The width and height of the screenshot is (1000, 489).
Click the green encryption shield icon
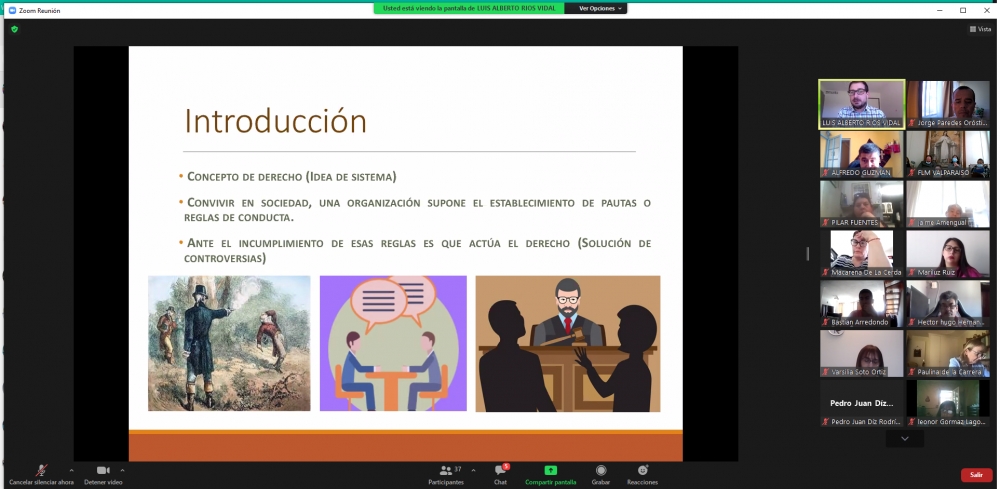[14, 29]
